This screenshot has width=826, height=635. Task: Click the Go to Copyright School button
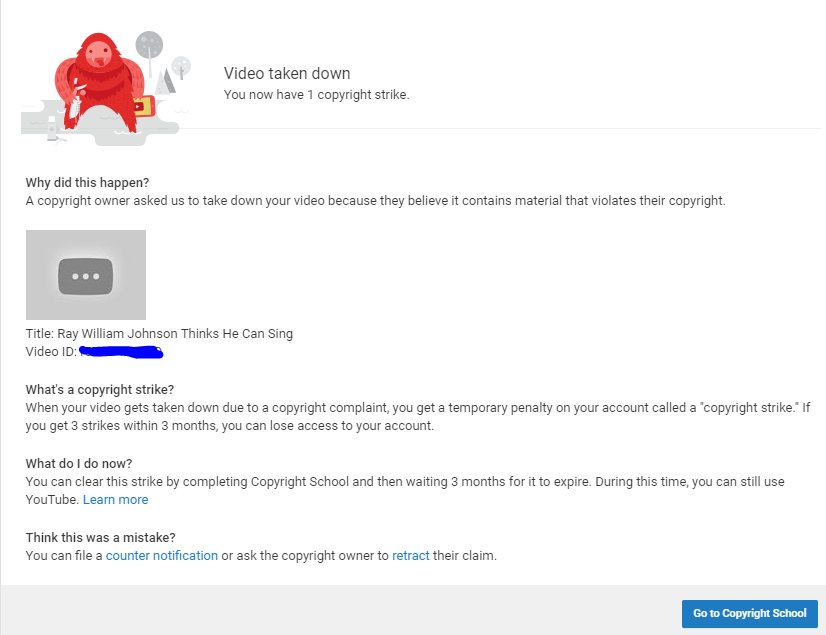(x=749, y=613)
